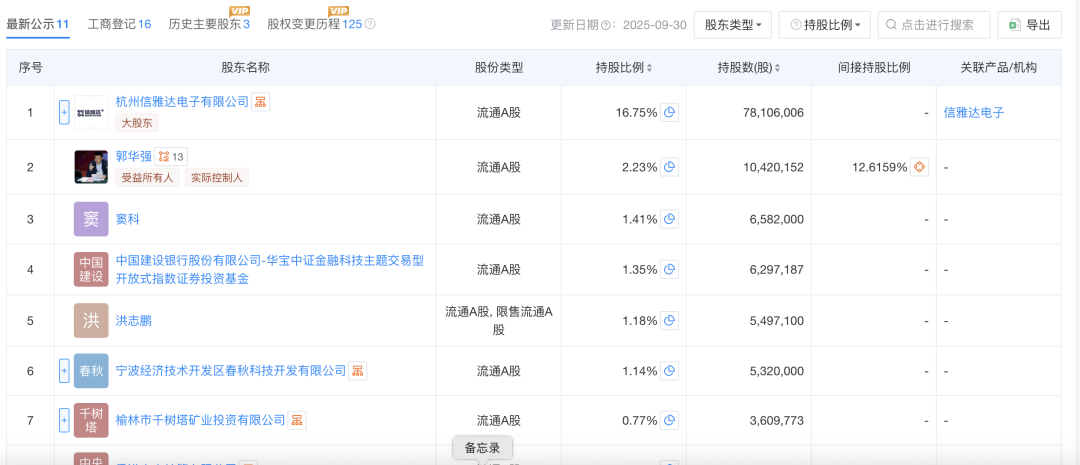Click the 实际控制人 tag
Image resolution: width=1080 pixels, height=465 pixels.
coord(217,177)
